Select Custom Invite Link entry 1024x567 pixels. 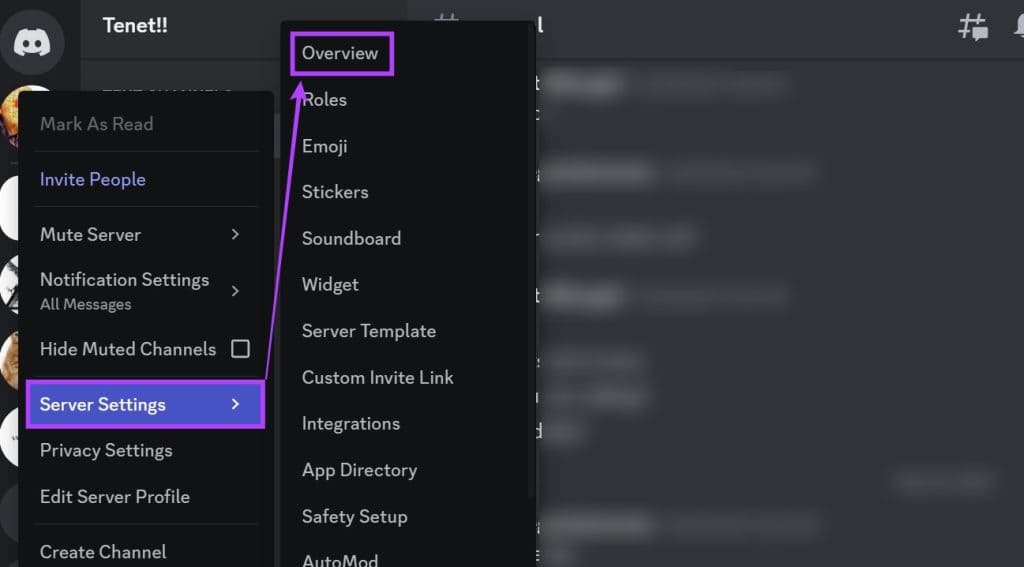(x=377, y=377)
